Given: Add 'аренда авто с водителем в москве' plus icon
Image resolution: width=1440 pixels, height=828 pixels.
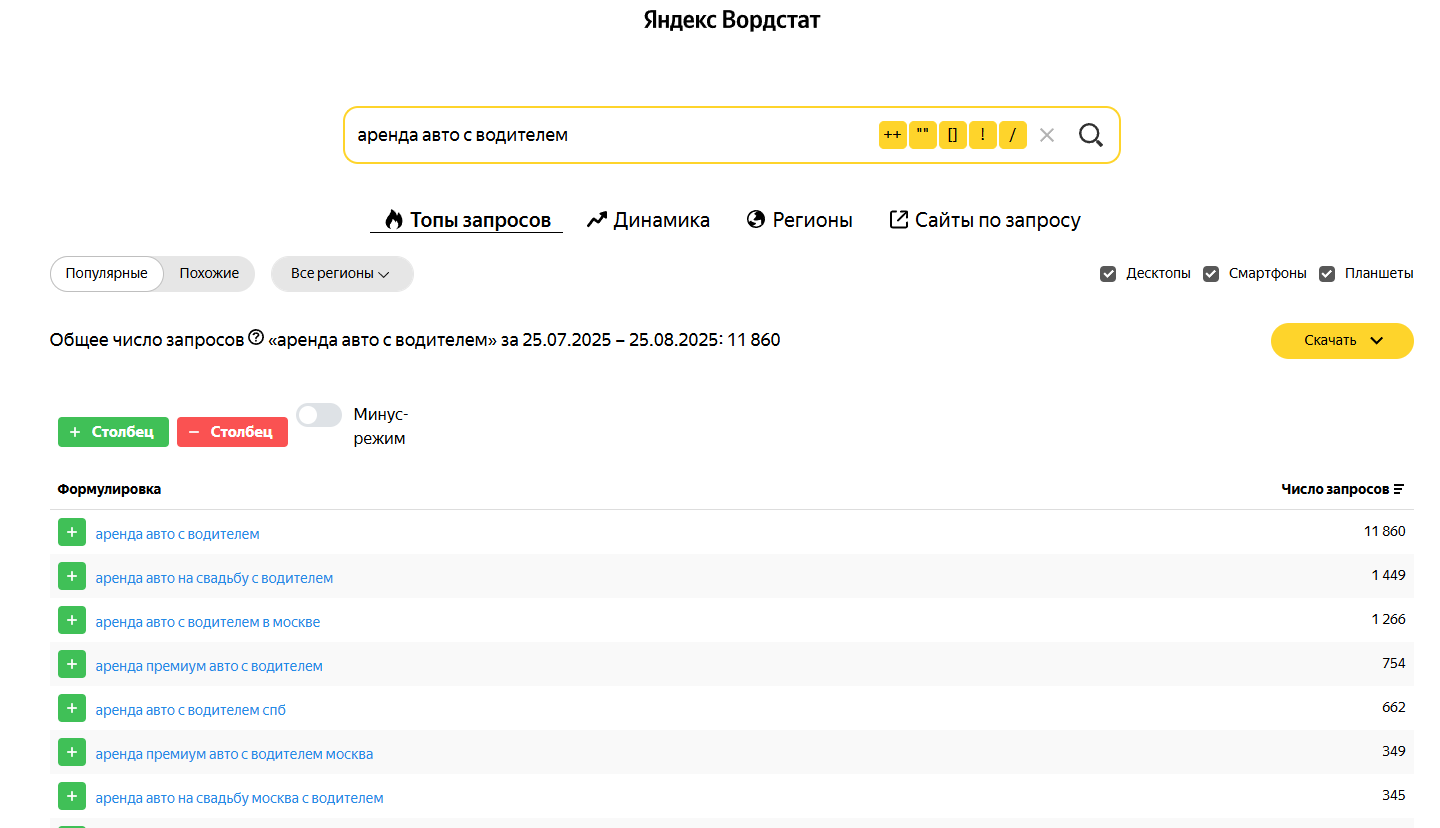Looking at the screenshot, I should pyautogui.click(x=71, y=621).
